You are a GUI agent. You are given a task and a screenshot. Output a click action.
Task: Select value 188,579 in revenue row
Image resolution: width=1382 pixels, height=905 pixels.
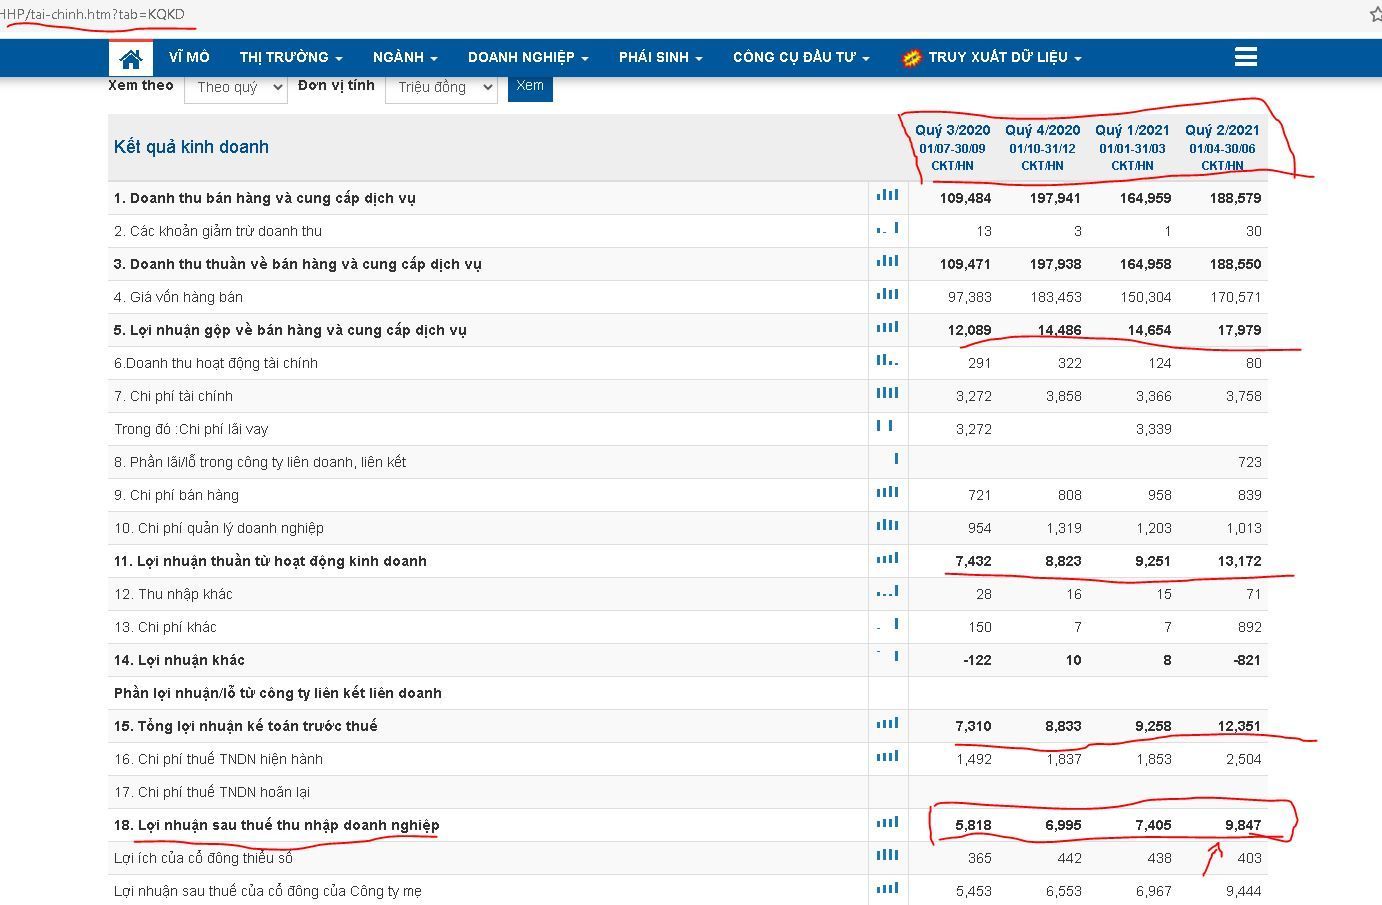pyautogui.click(x=1235, y=198)
